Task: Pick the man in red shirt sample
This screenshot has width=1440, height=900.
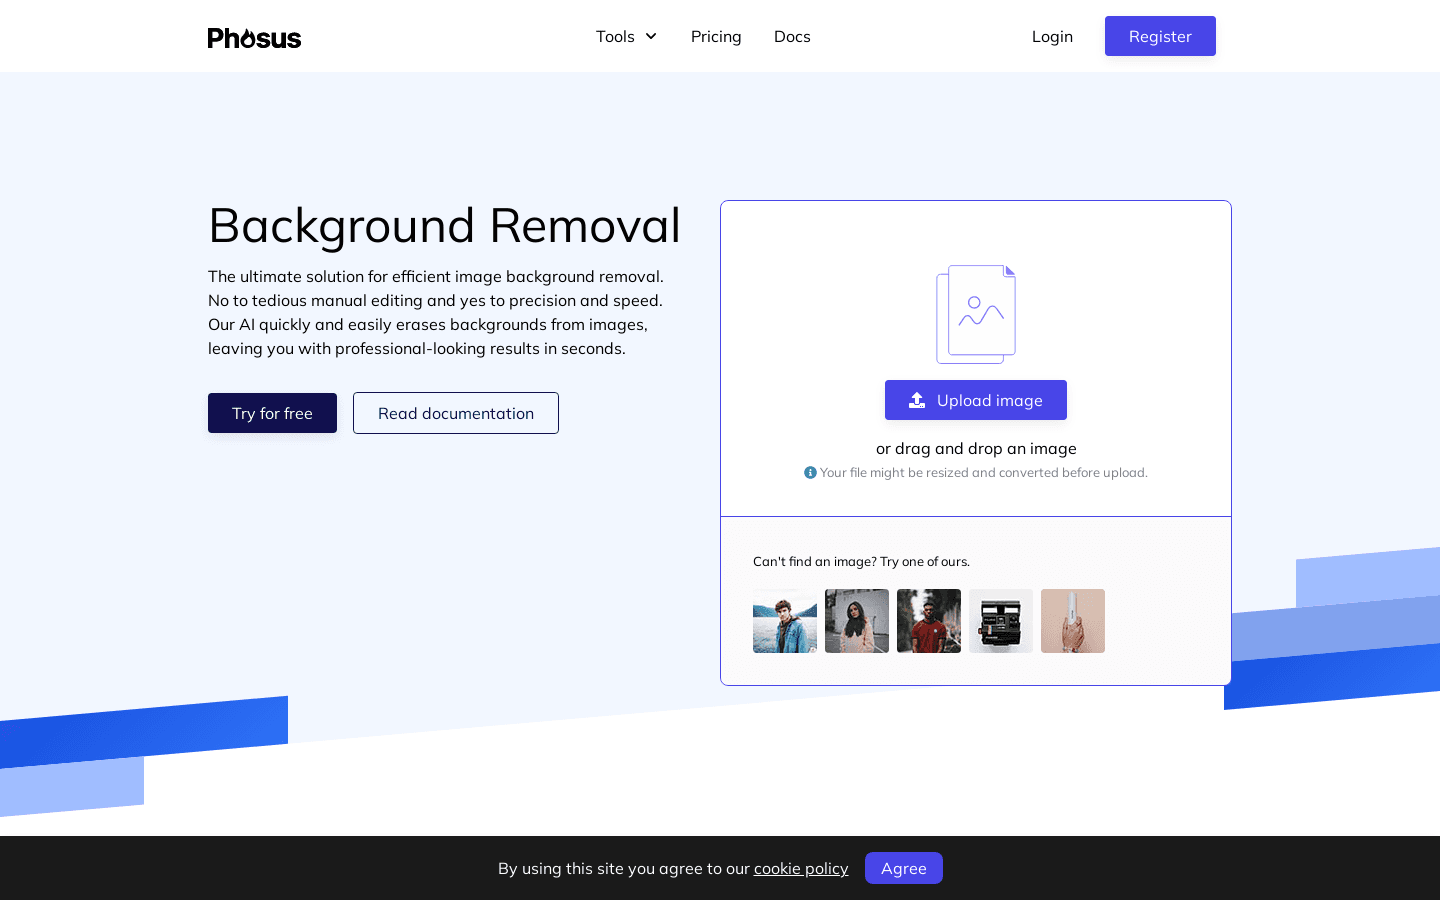Action: coord(929,621)
